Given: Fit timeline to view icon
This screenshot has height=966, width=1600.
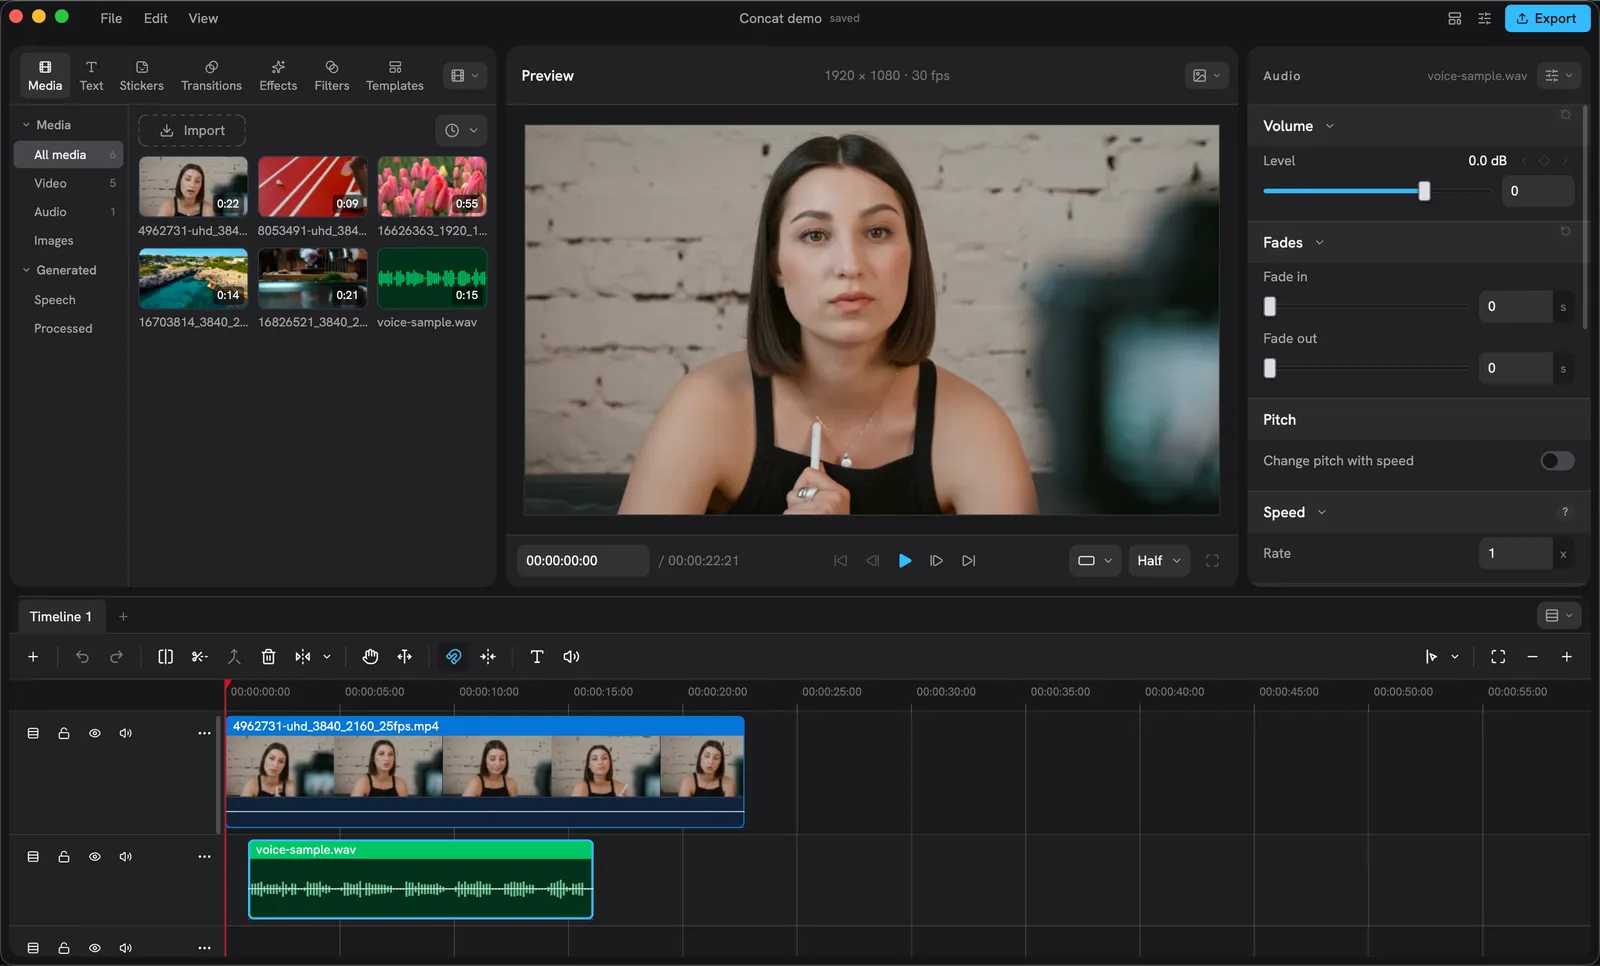Looking at the screenshot, I should click(1498, 657).
